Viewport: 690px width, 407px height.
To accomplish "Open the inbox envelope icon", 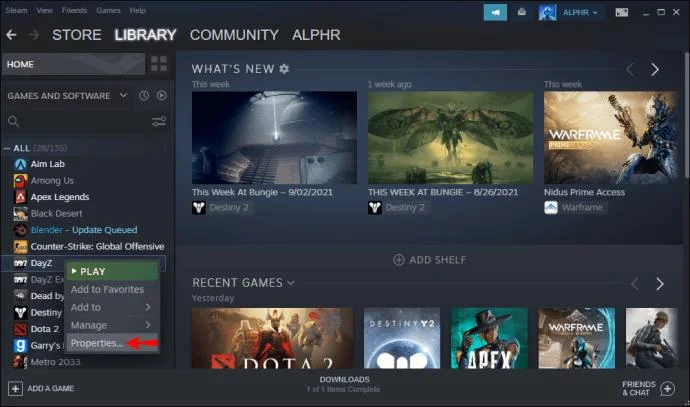I will (x=521, y=12).
